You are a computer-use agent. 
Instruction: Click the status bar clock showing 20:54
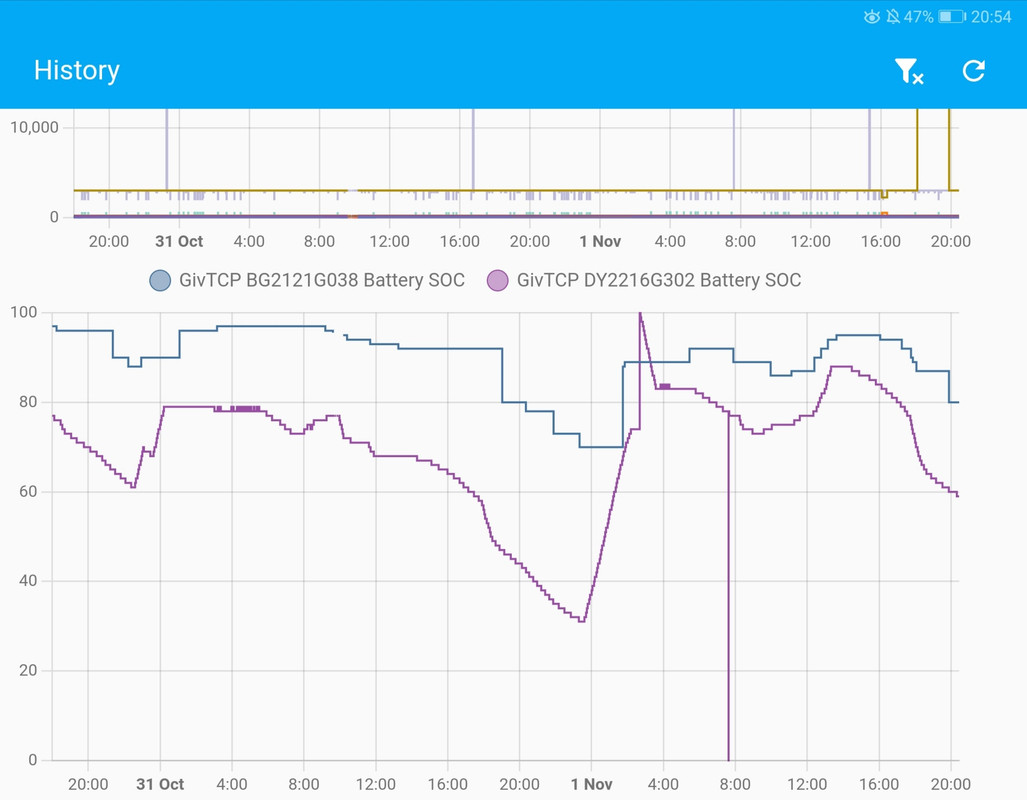(991, 17)
